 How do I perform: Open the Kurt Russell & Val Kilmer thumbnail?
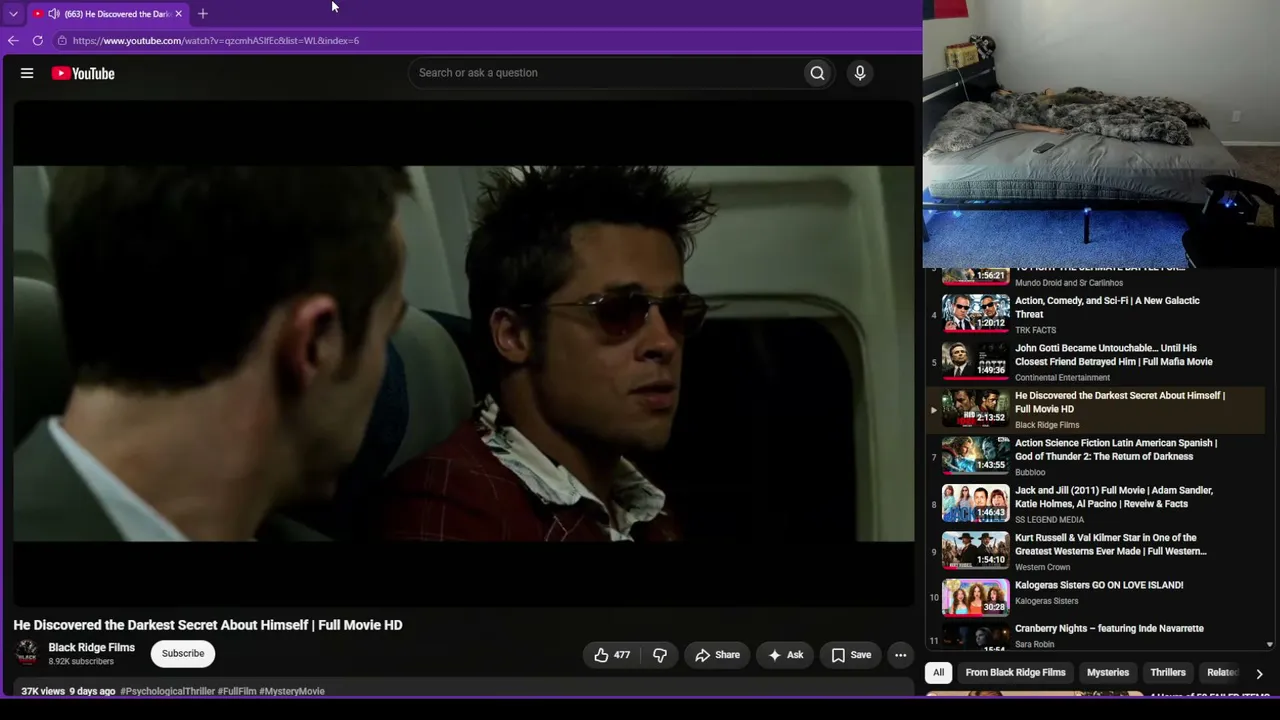pyautogui.click(x=976, y=551)
